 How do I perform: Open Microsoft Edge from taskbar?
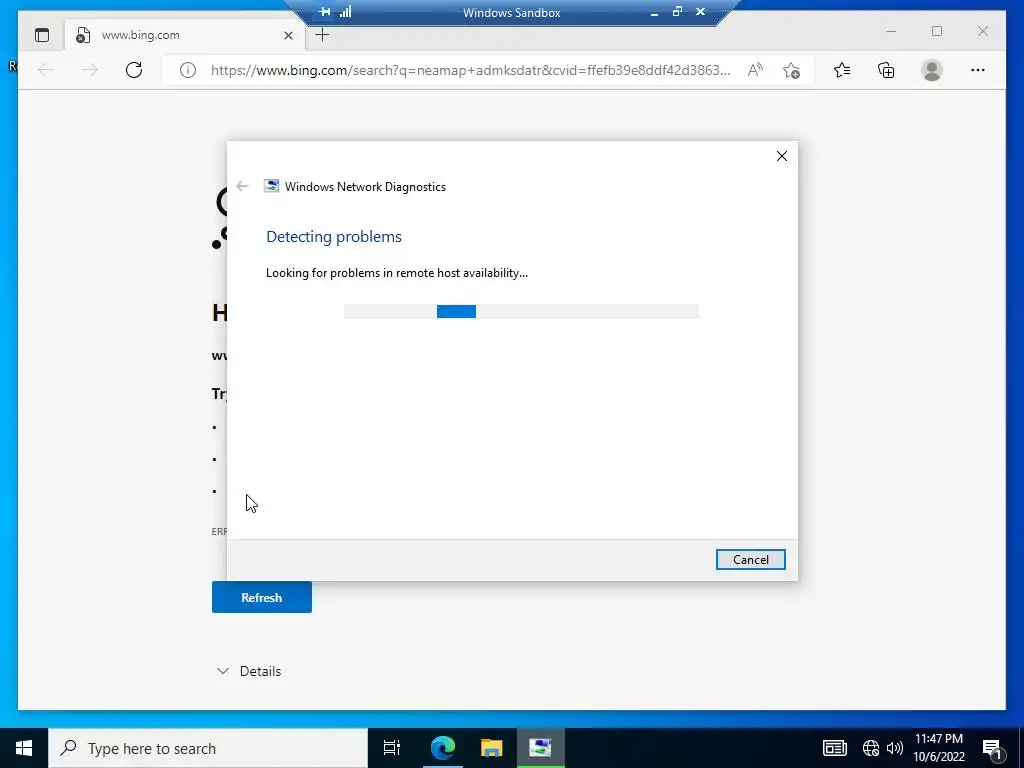click(443, 748)
